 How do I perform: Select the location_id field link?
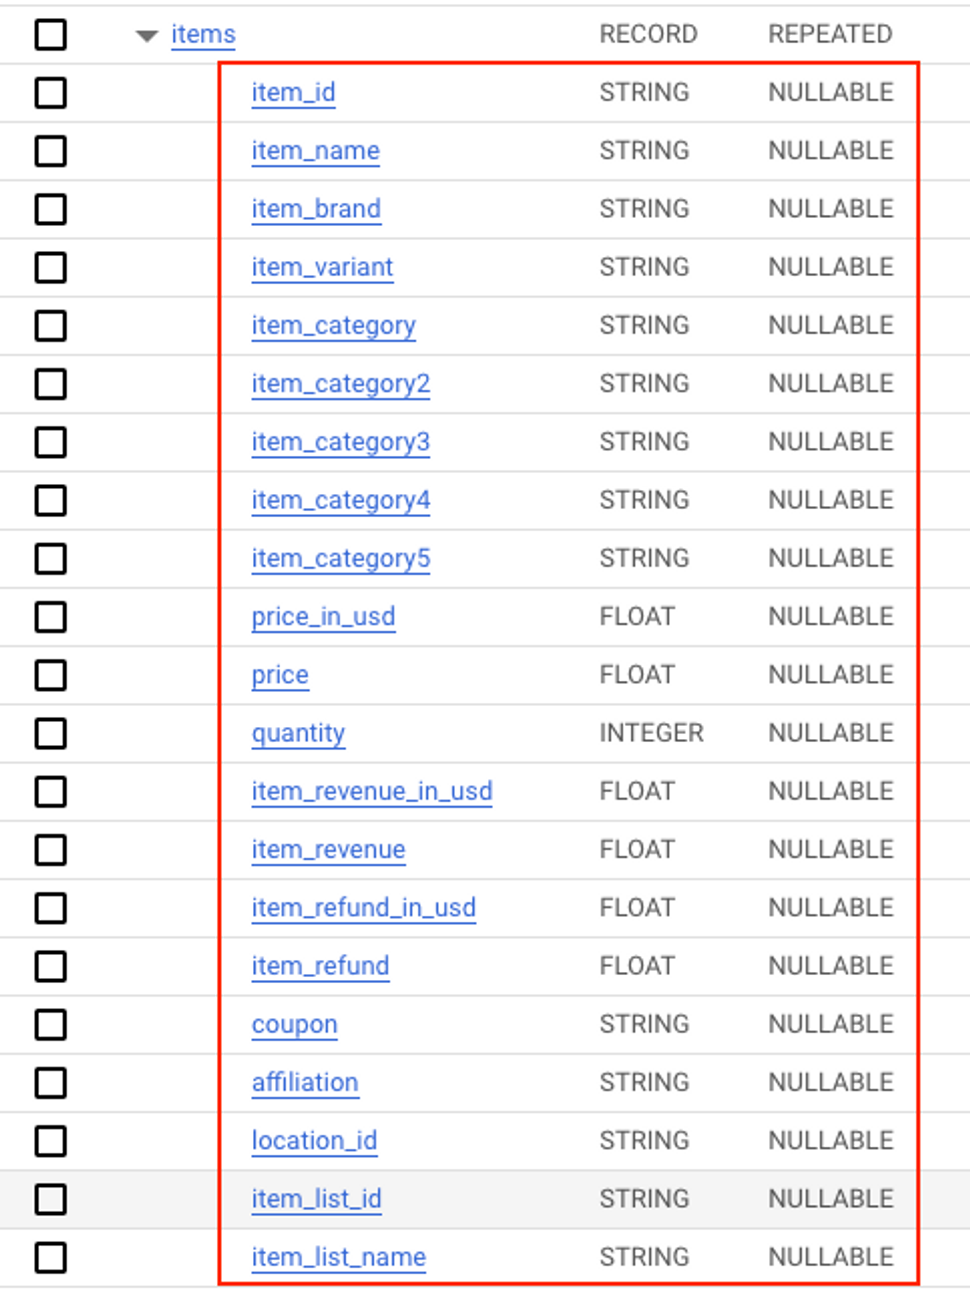[314, 1140]
